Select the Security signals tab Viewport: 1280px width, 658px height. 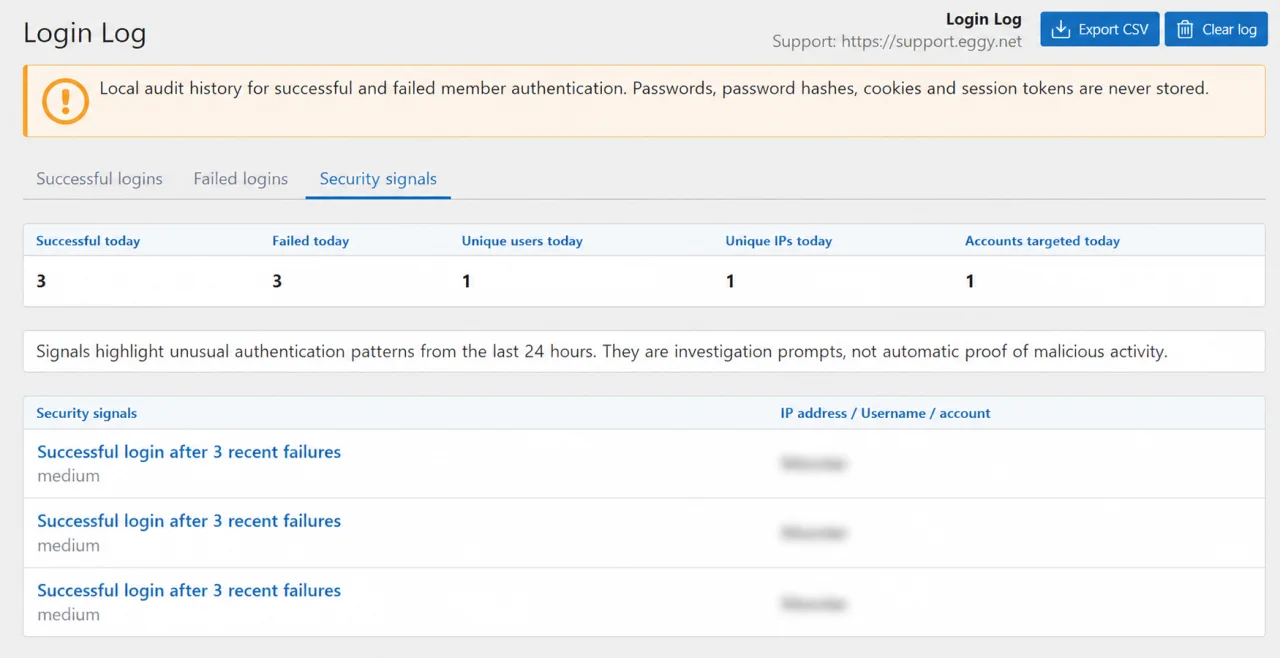coord(378,179)
